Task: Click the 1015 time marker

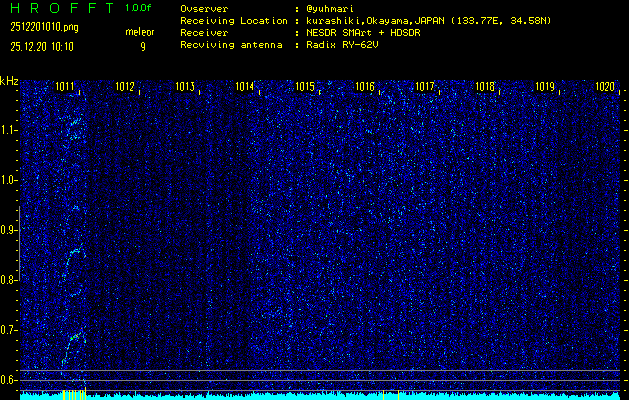Action: pos(305,86)
